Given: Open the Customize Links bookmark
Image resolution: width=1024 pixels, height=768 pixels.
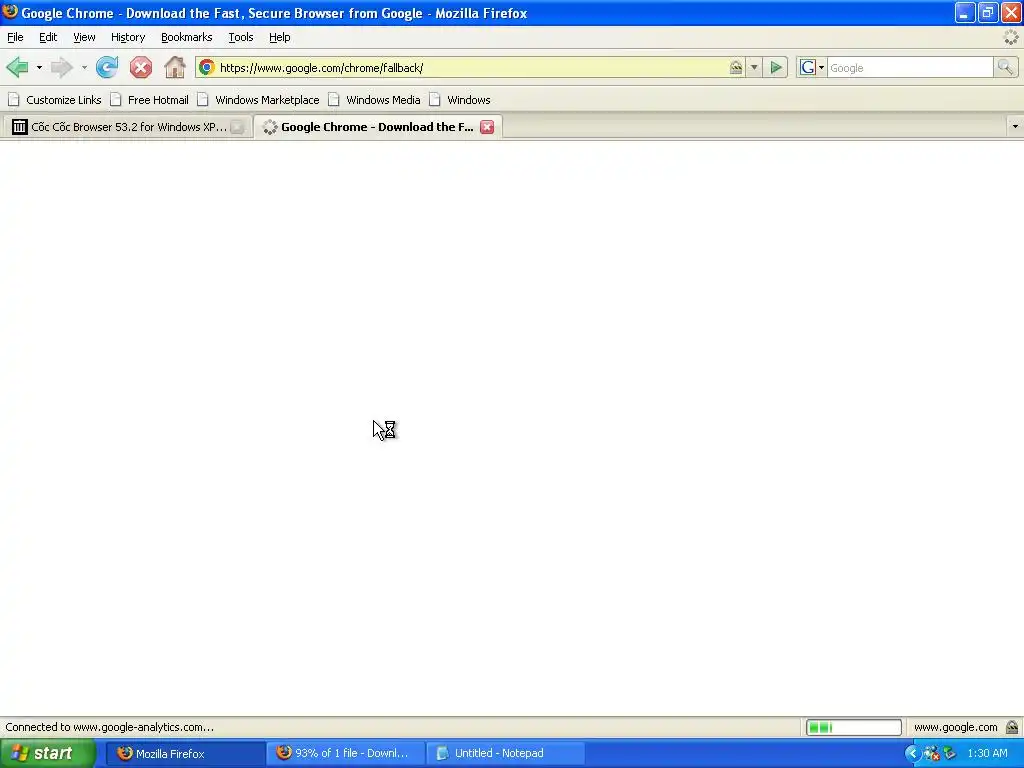Looking at the screenshot, I should coord(55,100).
